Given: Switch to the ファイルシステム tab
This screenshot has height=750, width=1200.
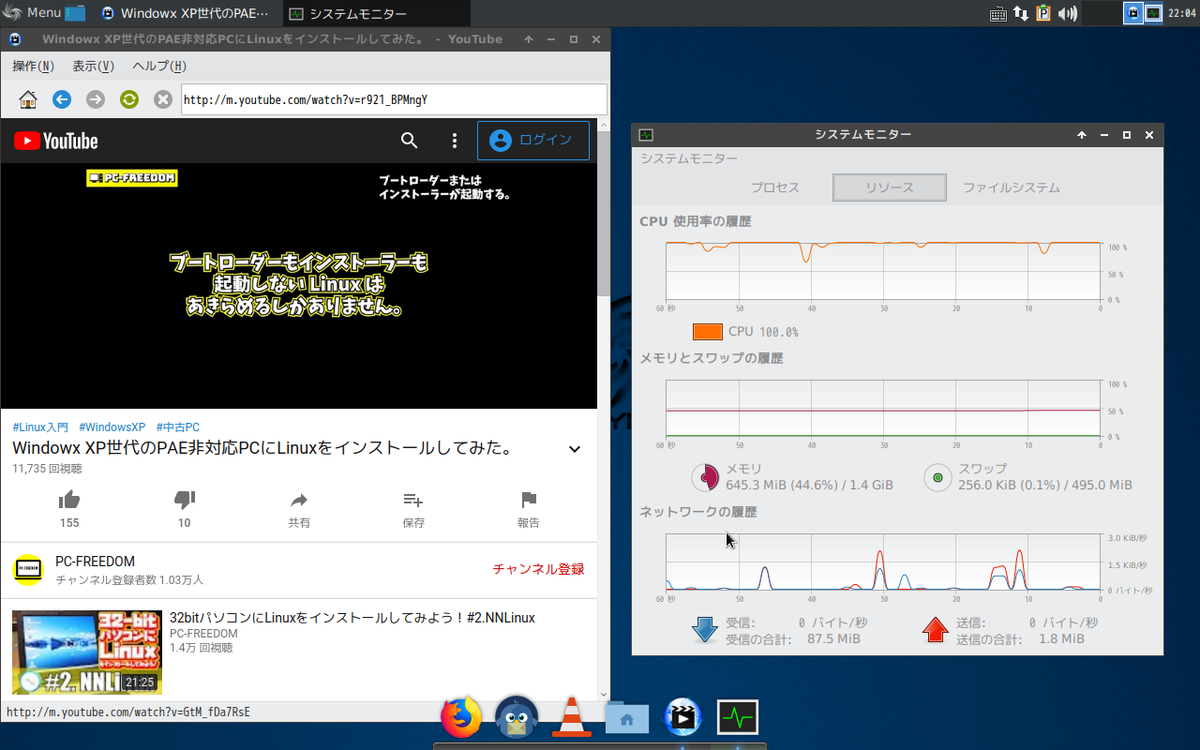Looking at the screenshot, I should coord(1011,187).
